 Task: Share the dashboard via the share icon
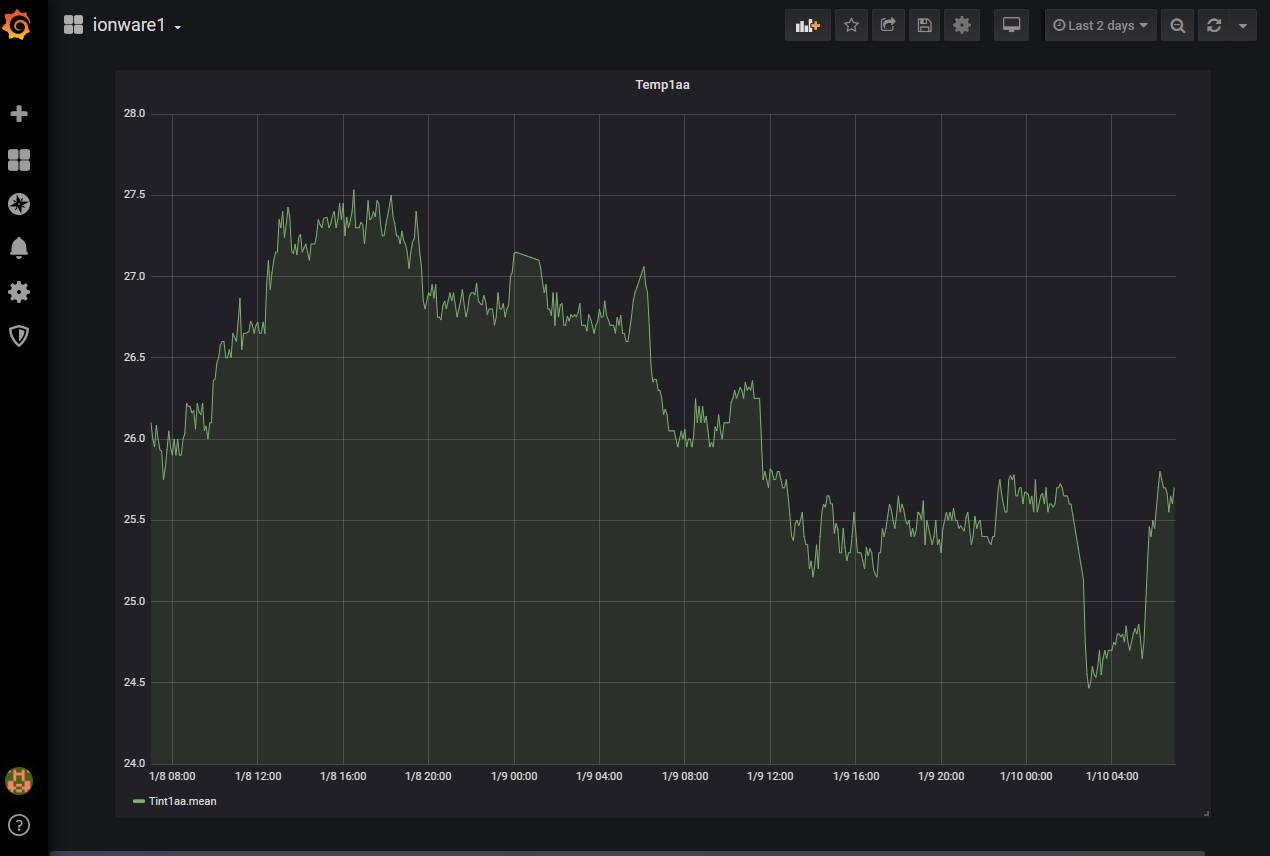(x=887, y=25)
